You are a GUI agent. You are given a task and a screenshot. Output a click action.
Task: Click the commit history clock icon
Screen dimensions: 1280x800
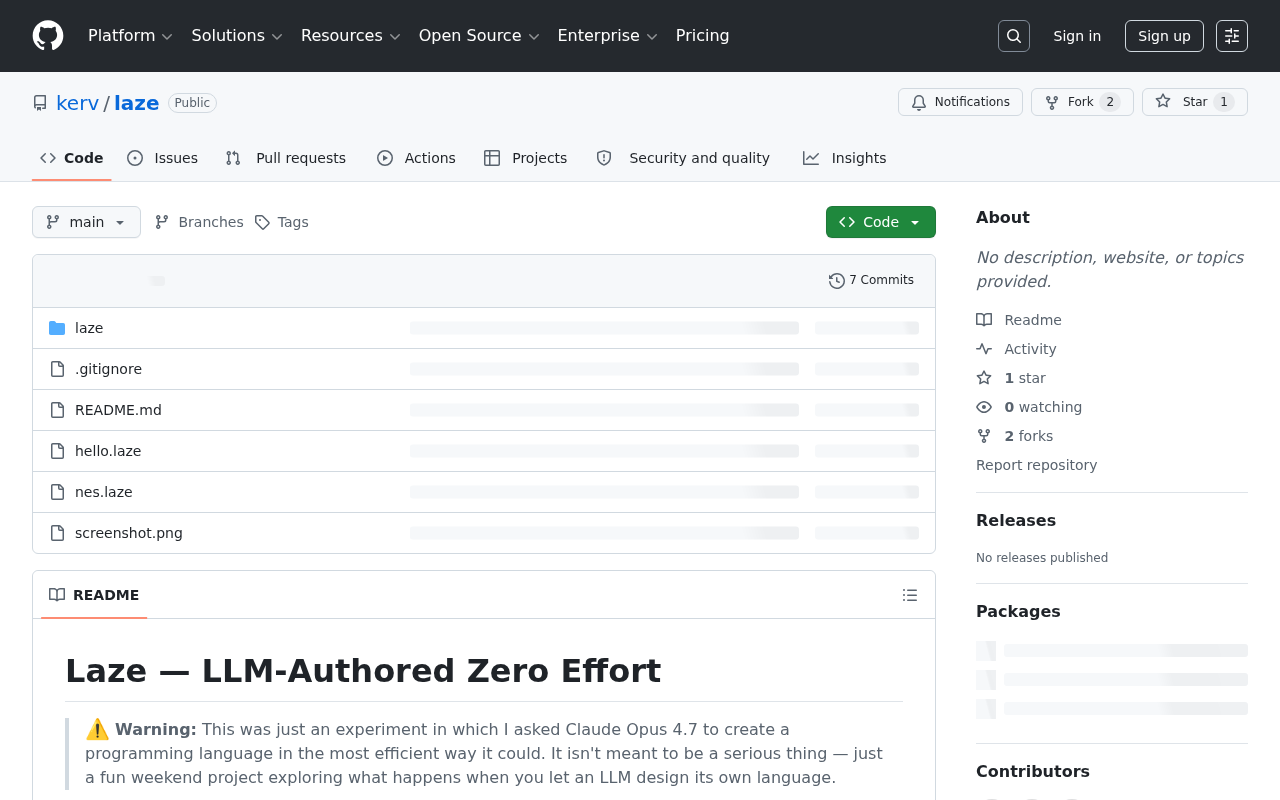(837, 281)
